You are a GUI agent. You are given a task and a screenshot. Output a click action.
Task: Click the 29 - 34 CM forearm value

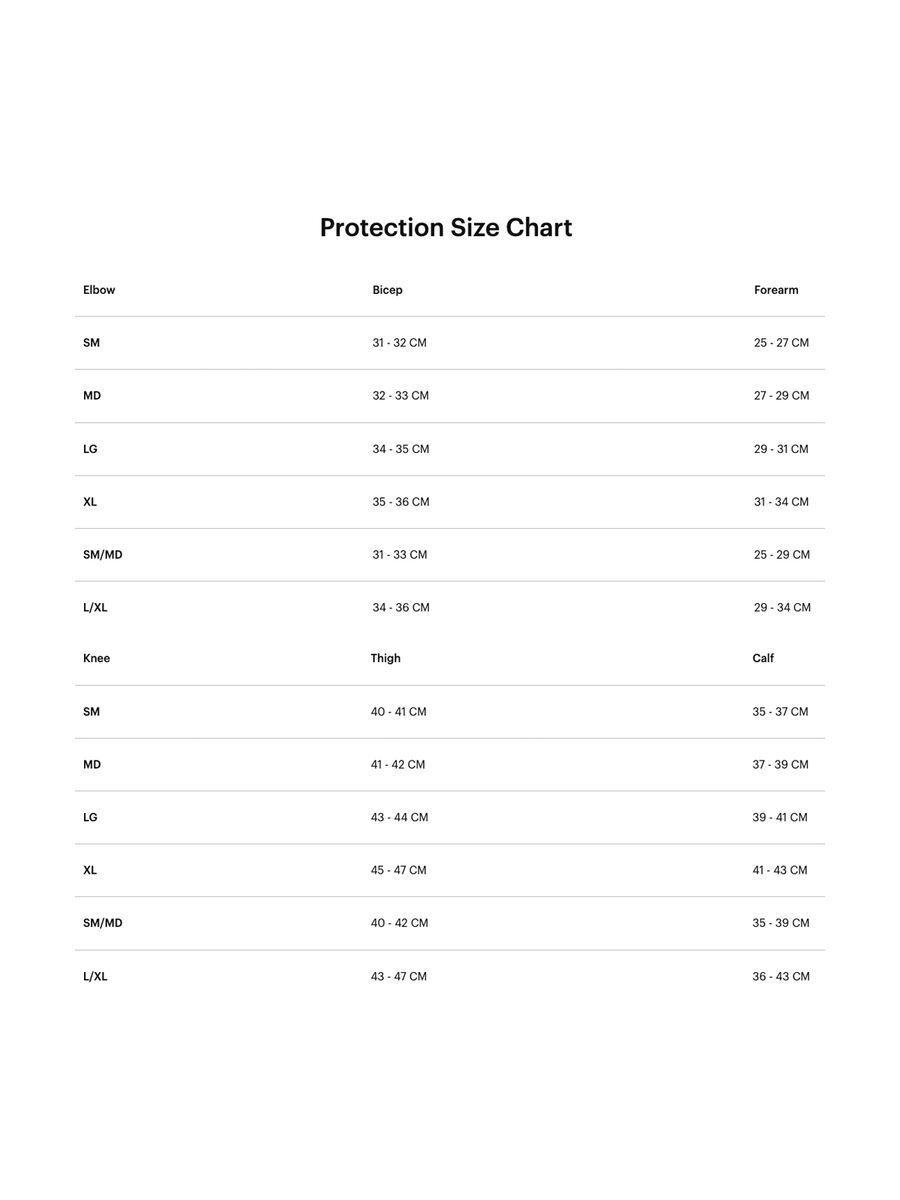[782, 608]
